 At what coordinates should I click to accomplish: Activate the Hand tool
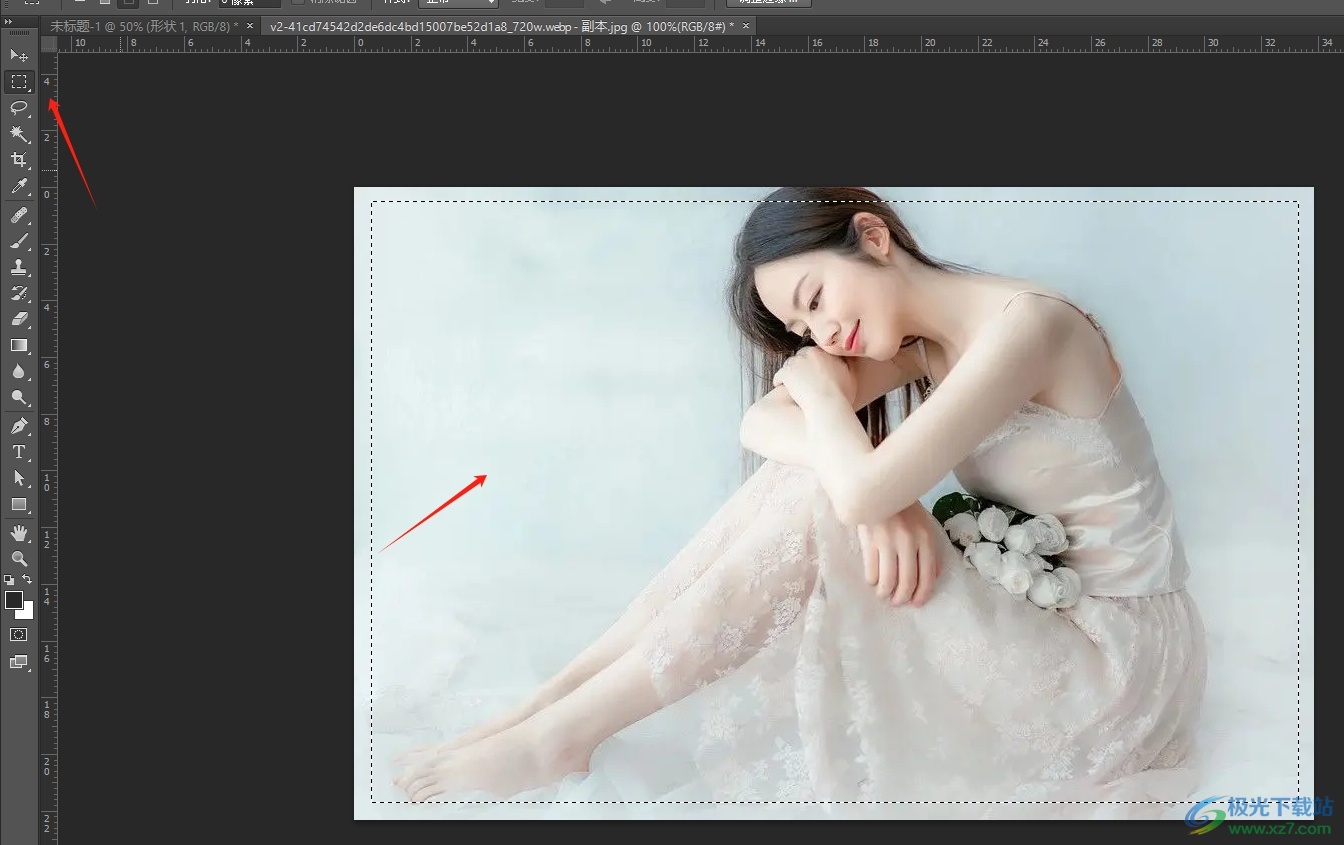pyautogui.click(x=18, y=533)
